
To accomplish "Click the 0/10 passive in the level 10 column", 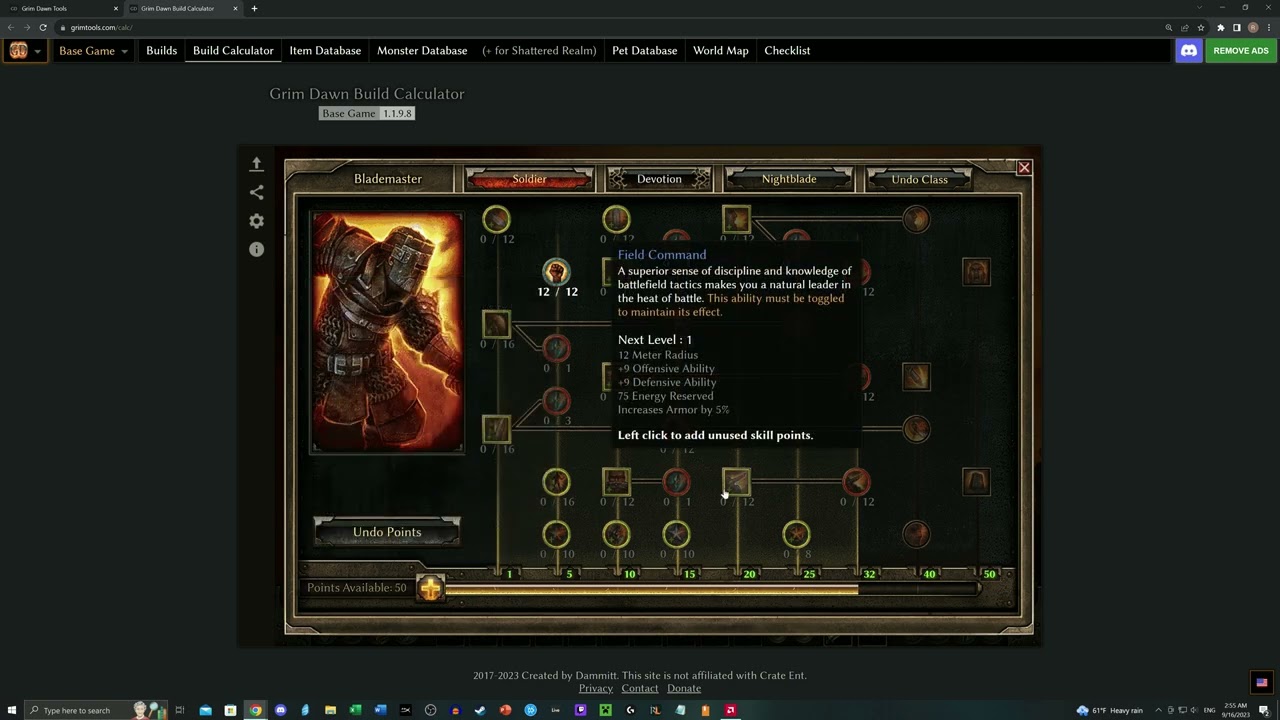I will click(x=616, y=534).
